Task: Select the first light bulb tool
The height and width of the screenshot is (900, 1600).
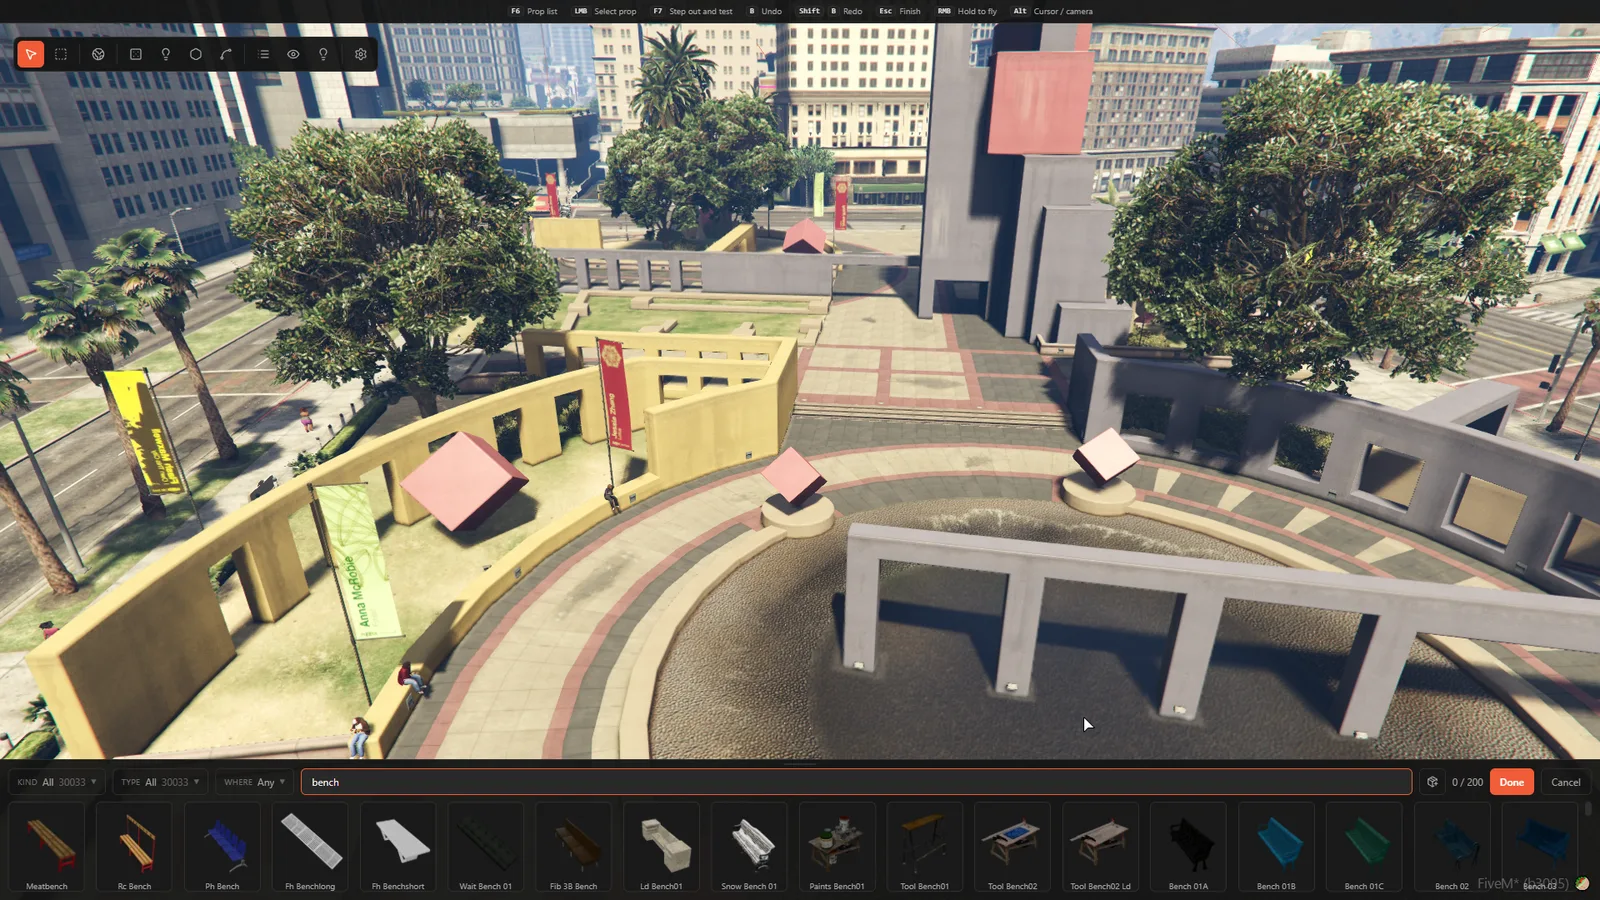Action: click(166, 54)
